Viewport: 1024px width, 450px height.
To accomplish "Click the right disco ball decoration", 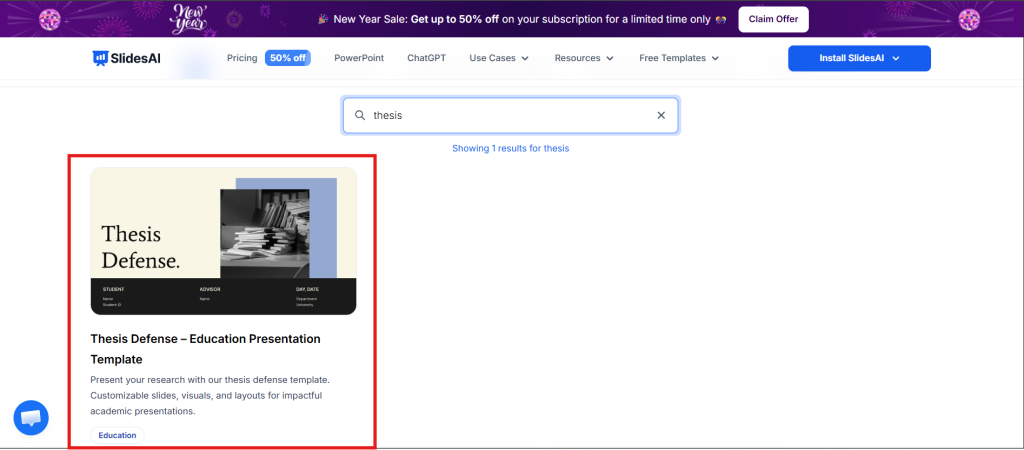I will 969,19.
